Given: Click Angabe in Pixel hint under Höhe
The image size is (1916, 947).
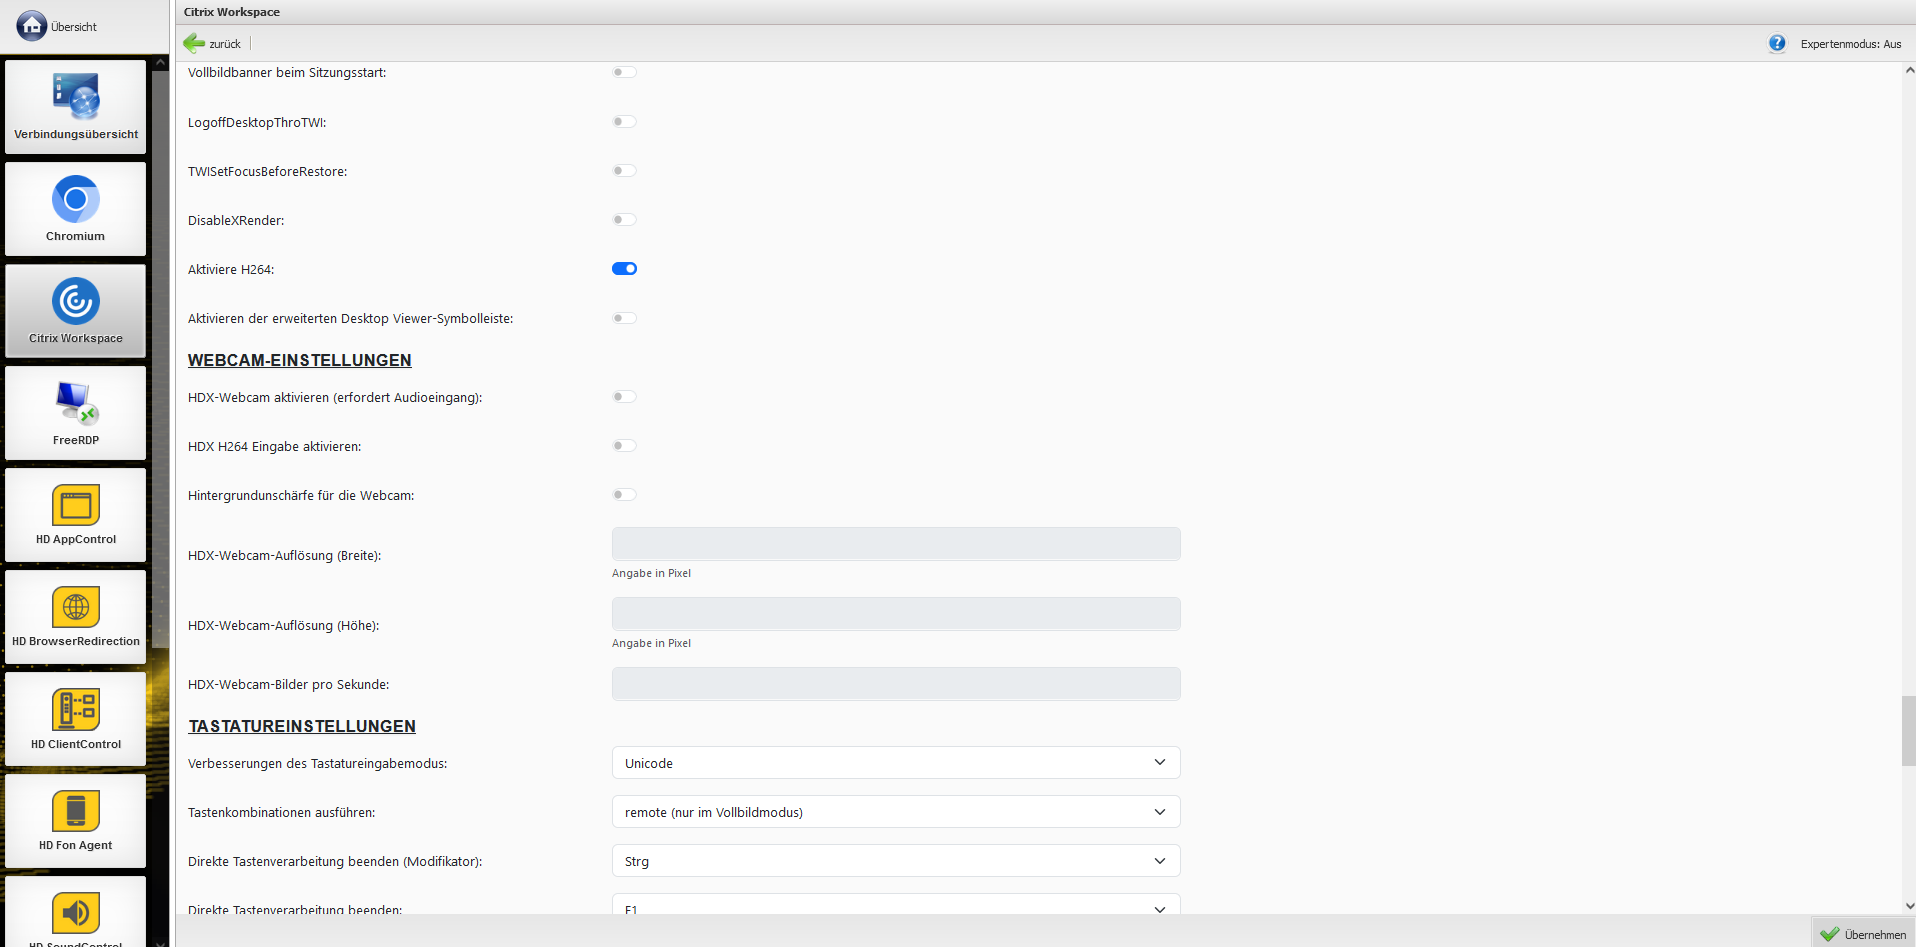Looking at the screenshot, I should 651,643.
